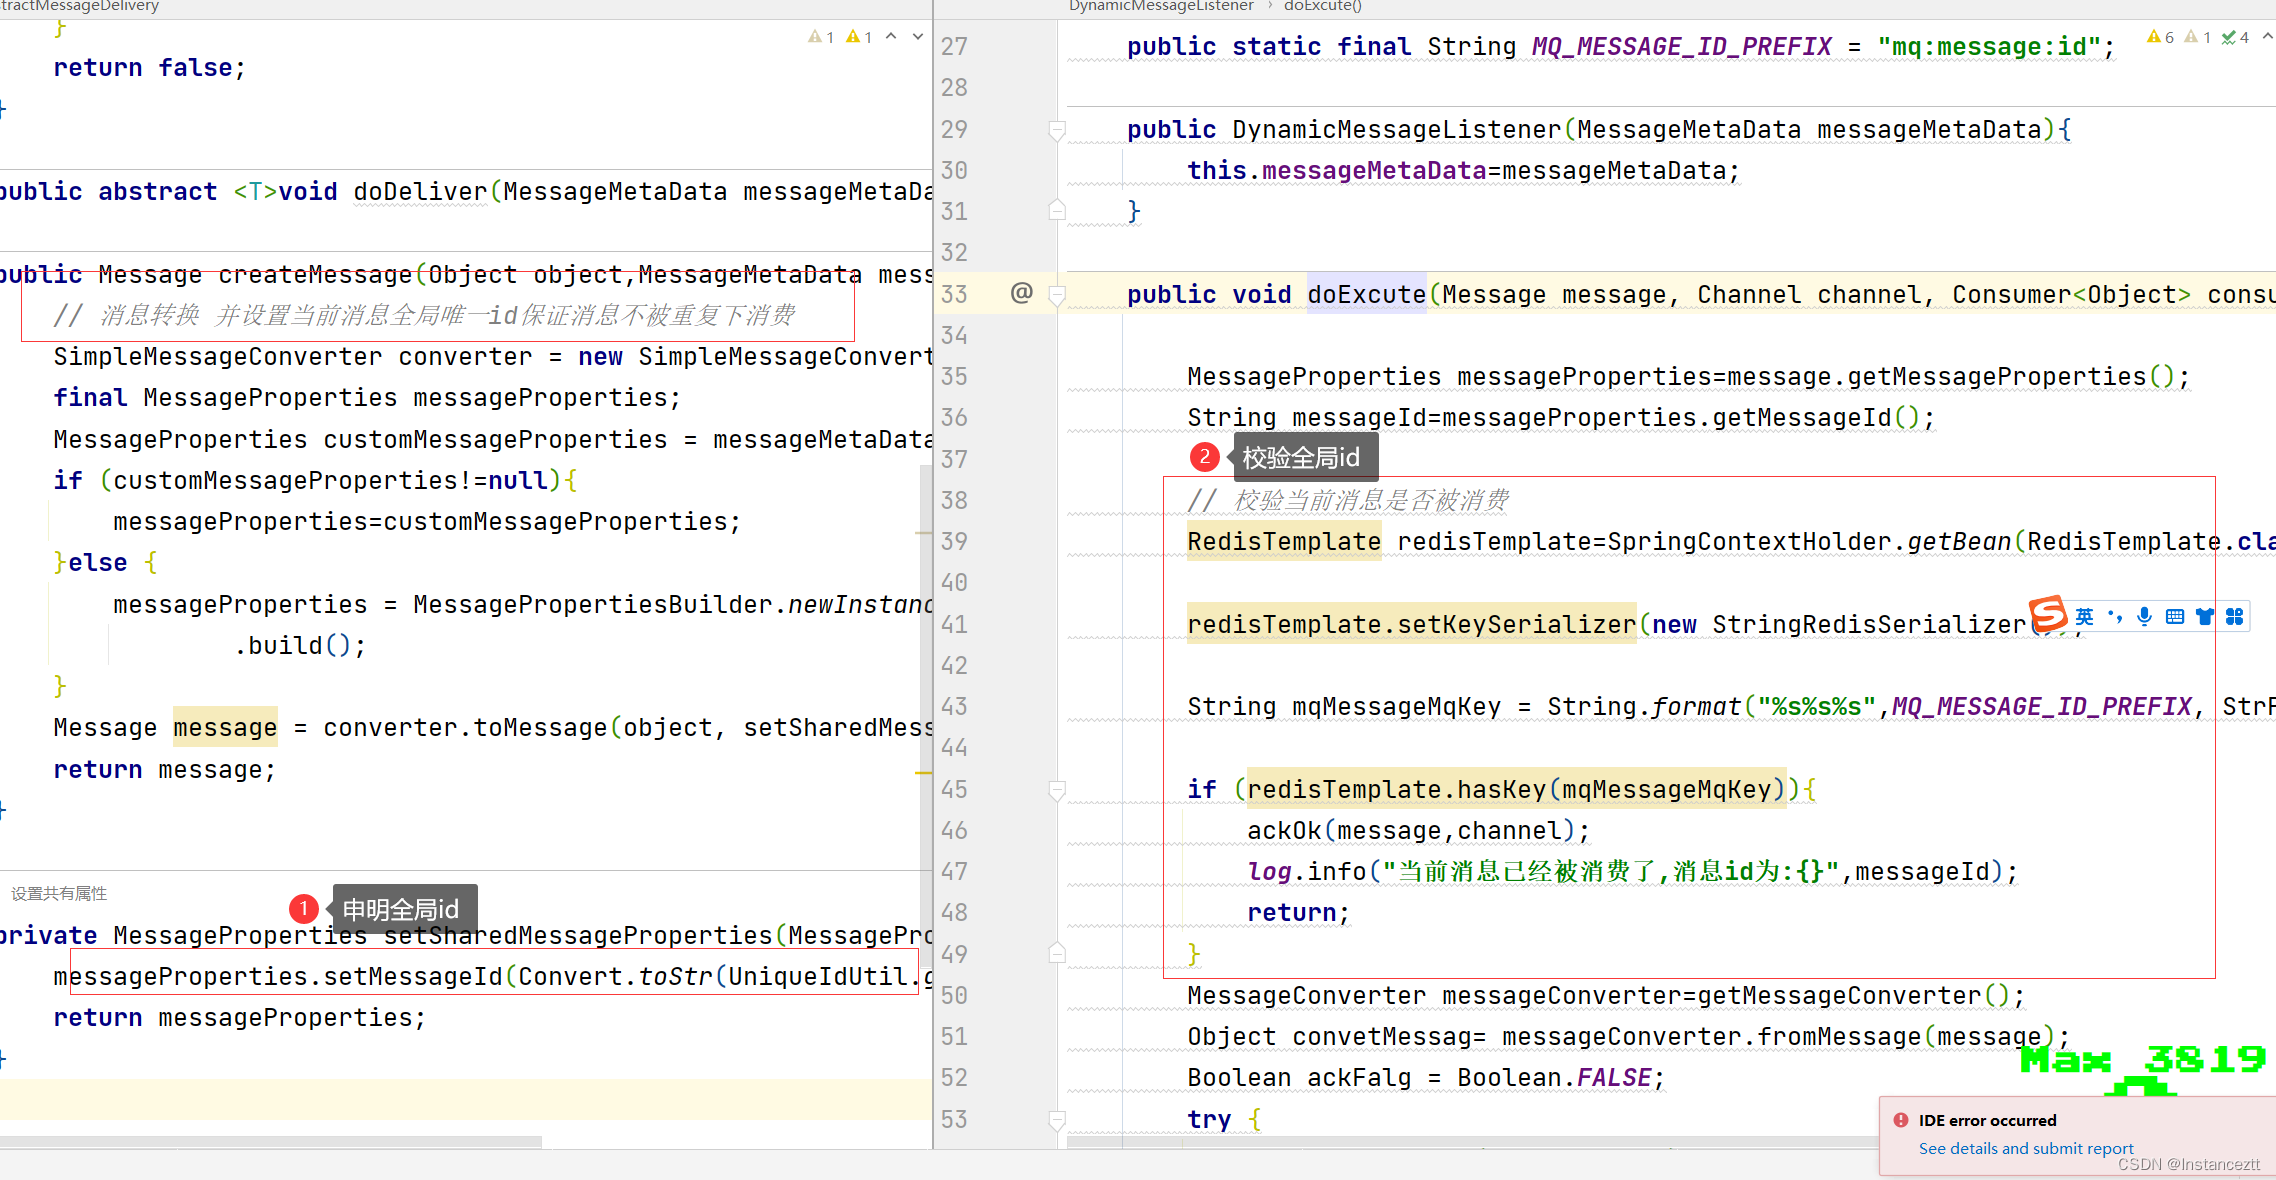This screenshot has height=1180, width=2276.
Task: Toggle the 英 Chinese/English input mode
Action: point(2084,617)
